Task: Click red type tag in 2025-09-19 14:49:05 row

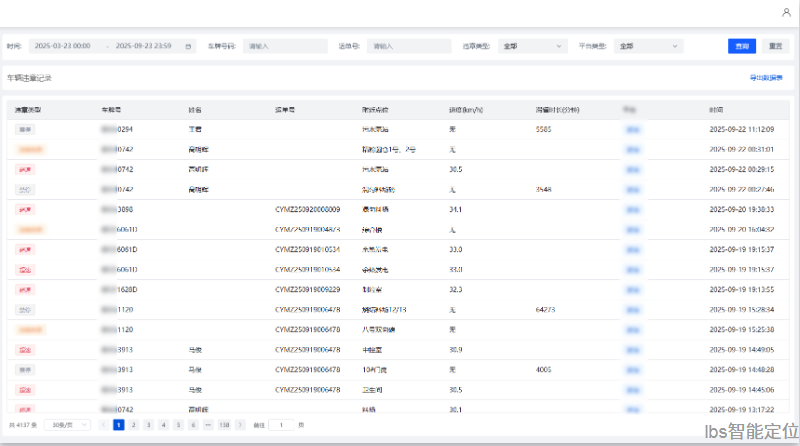Action: coord(25,350)
